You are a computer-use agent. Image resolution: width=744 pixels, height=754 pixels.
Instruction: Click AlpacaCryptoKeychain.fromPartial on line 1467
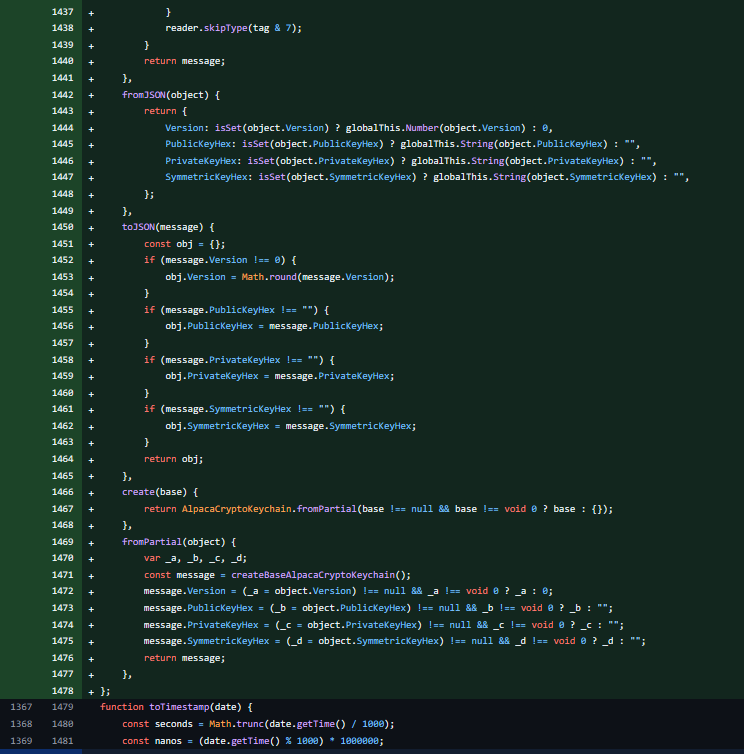point(269,509)
